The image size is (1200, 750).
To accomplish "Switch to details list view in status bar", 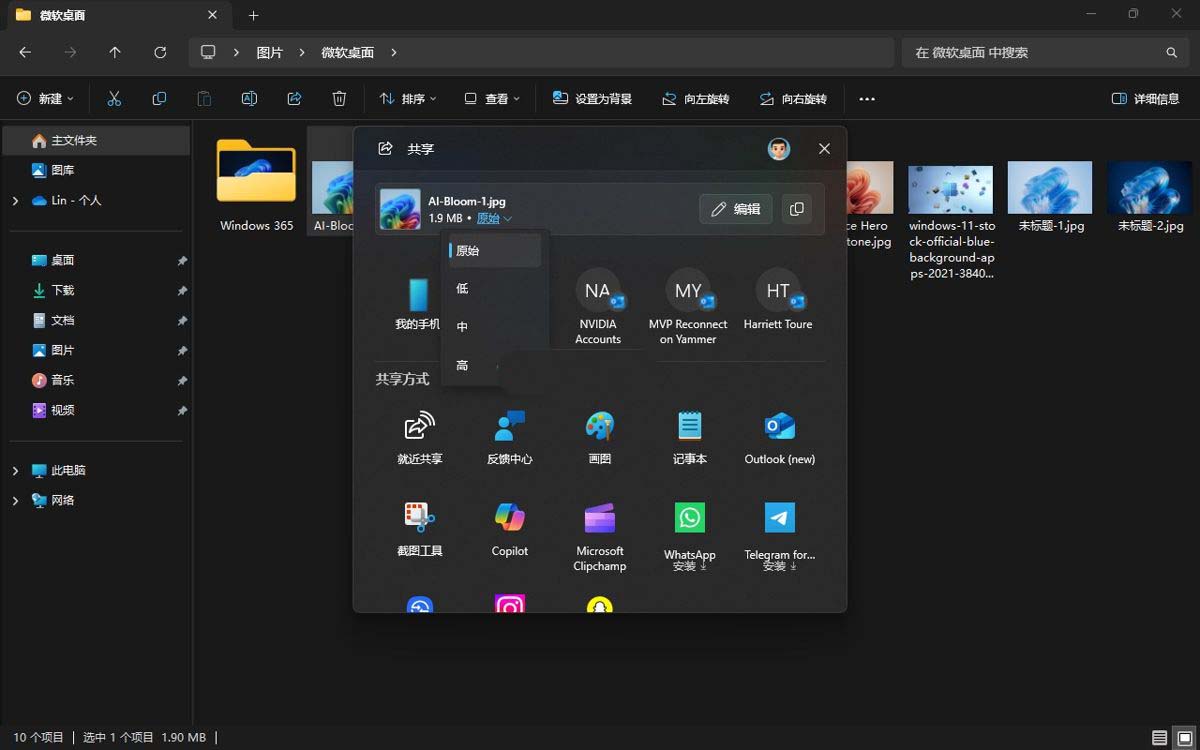I will (x=1159, y=738).
